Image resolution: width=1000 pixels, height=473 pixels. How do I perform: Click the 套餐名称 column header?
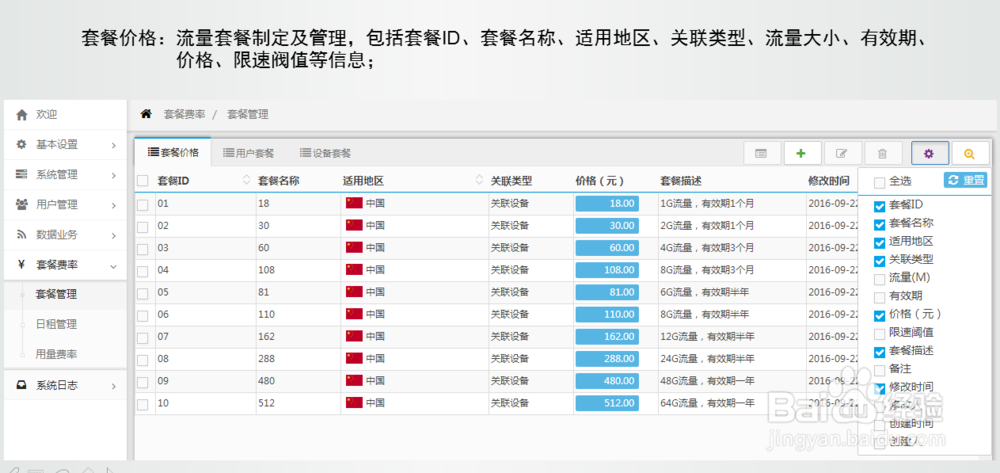(x=279, y=180)
